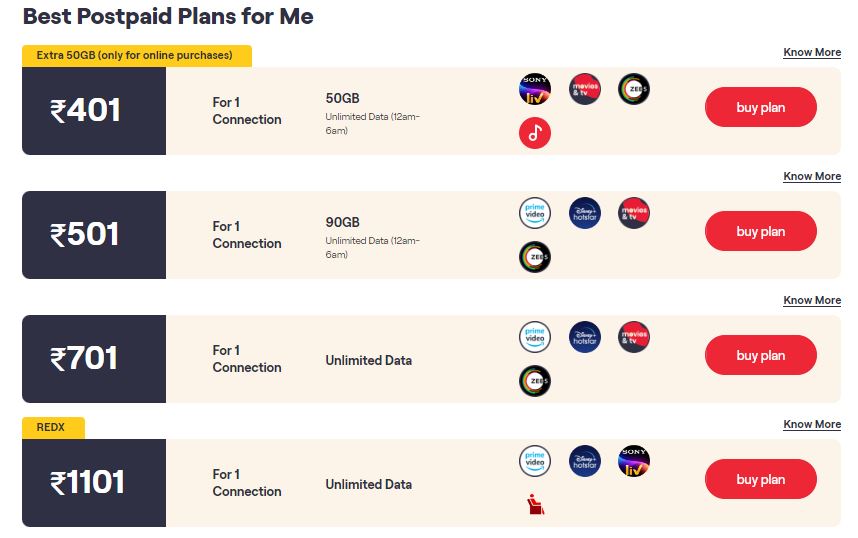Image resolution: width=858 pixels, height=538 pixels.
Task: Click Movies & TV icon in ₹701 plan
Action: point(633,337)
